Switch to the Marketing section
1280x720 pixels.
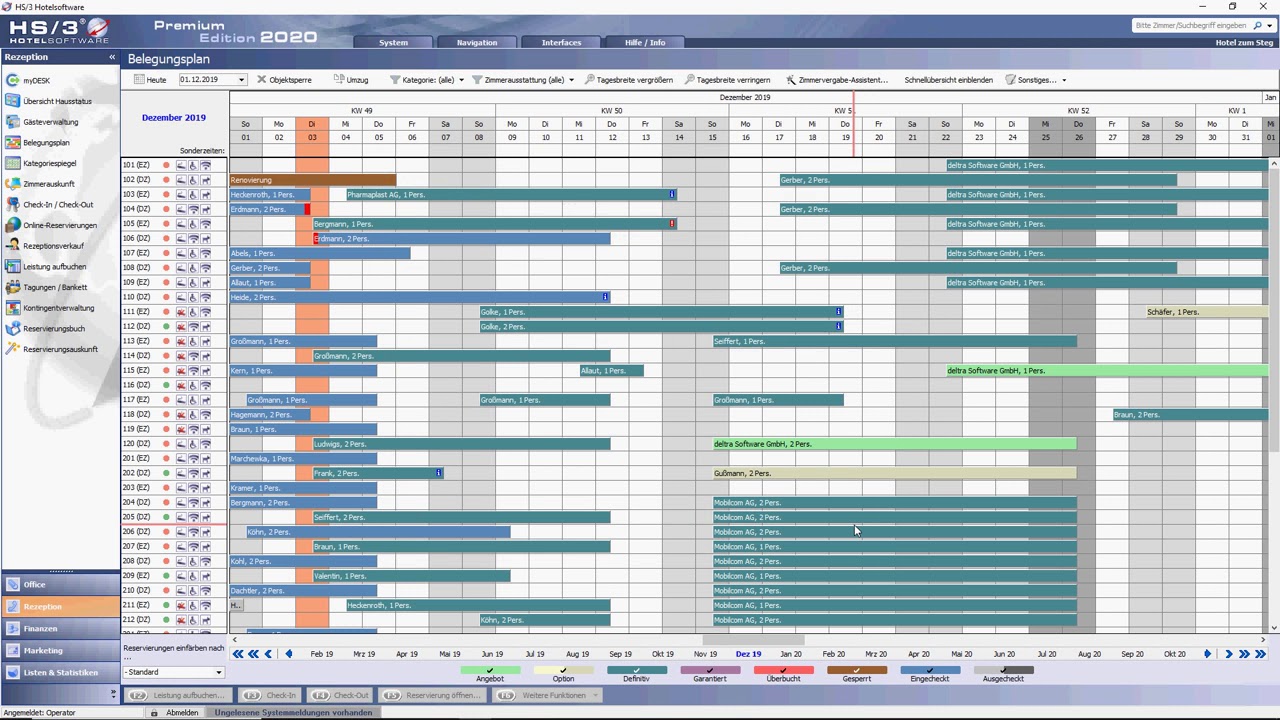[60, 651]
